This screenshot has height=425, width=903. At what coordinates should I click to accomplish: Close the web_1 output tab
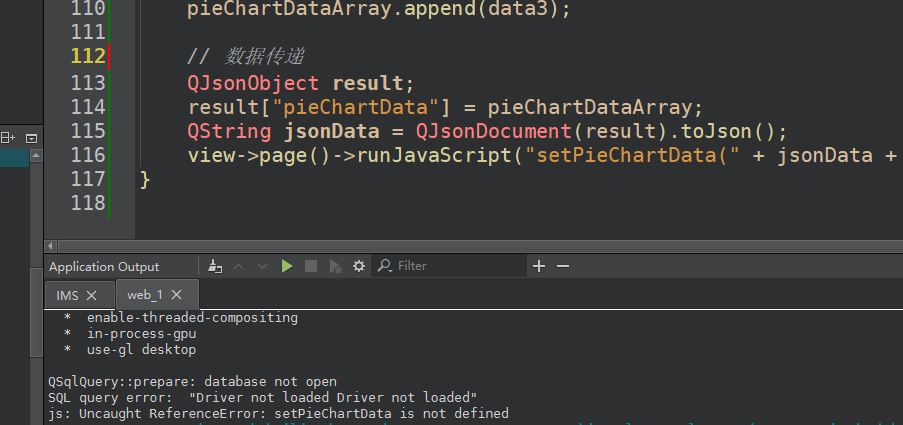pos(176,295)
